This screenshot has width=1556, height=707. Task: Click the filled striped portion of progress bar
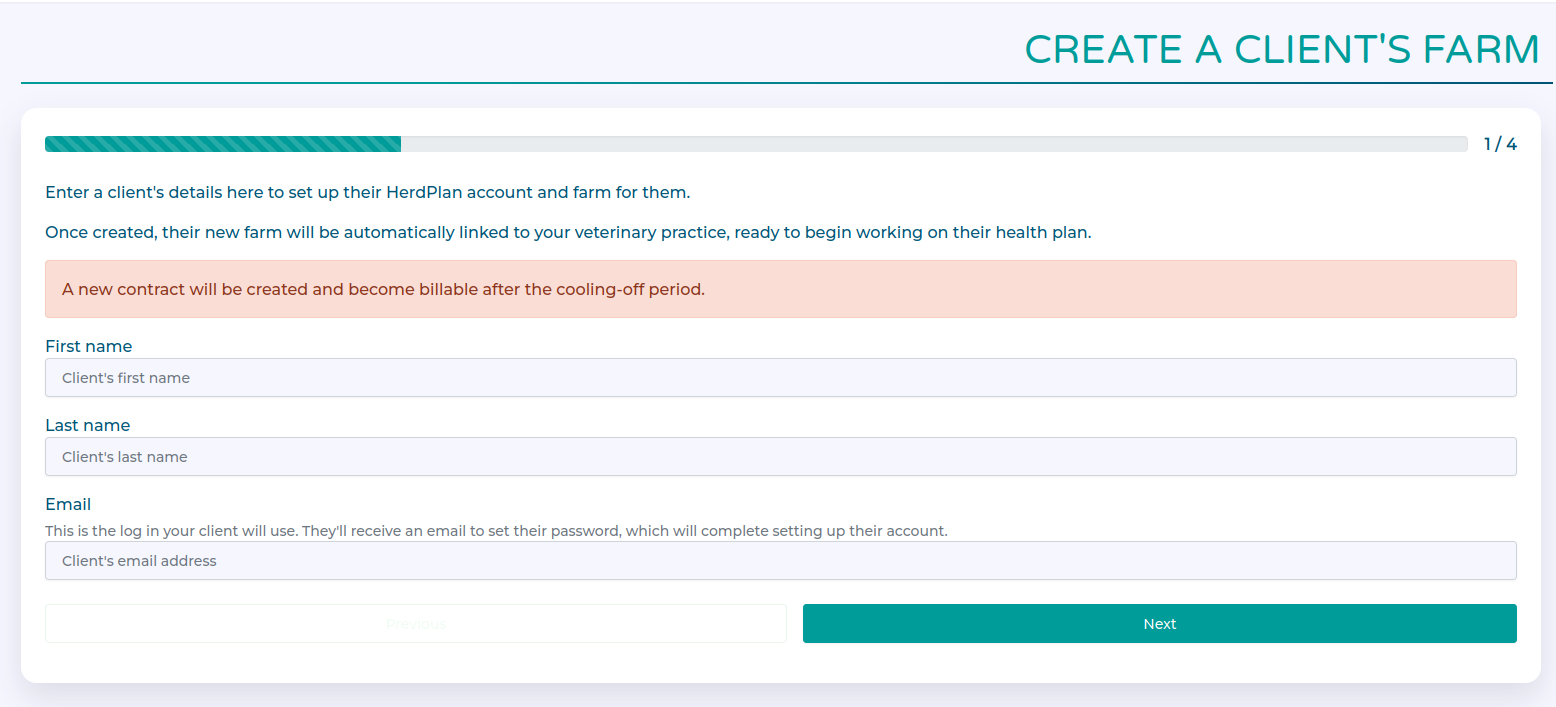coord(223,144)
